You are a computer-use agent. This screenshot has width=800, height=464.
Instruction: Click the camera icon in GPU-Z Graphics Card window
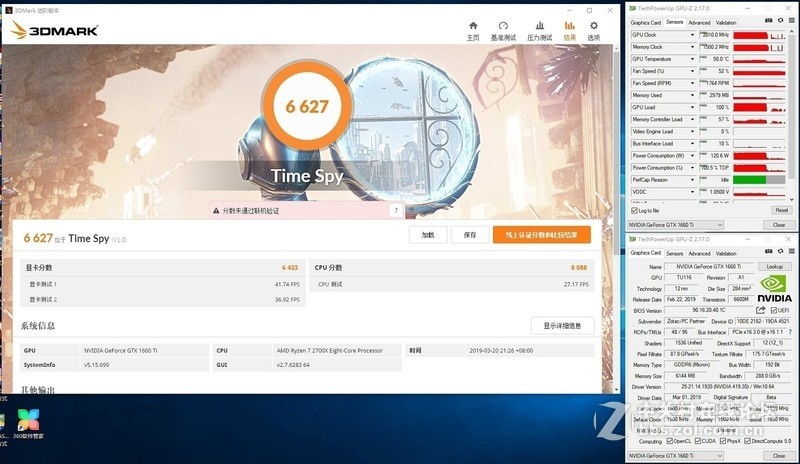[x=768, y=251]
